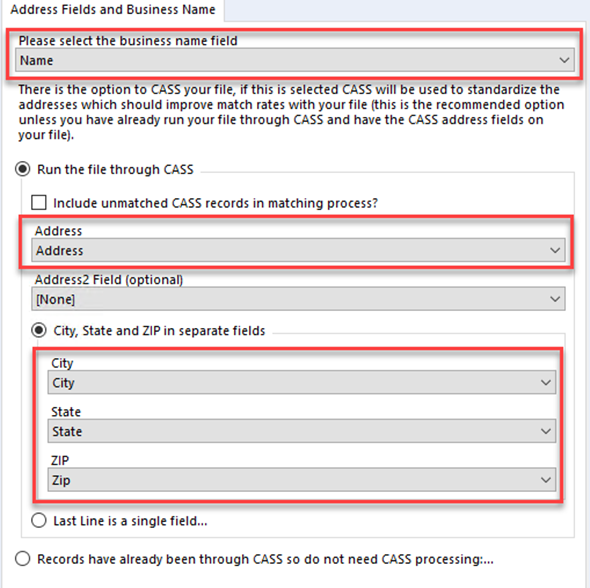Select the Run the file through CASS option
The height and width of the screenshot is (588, 590).
tap(23, 169)
